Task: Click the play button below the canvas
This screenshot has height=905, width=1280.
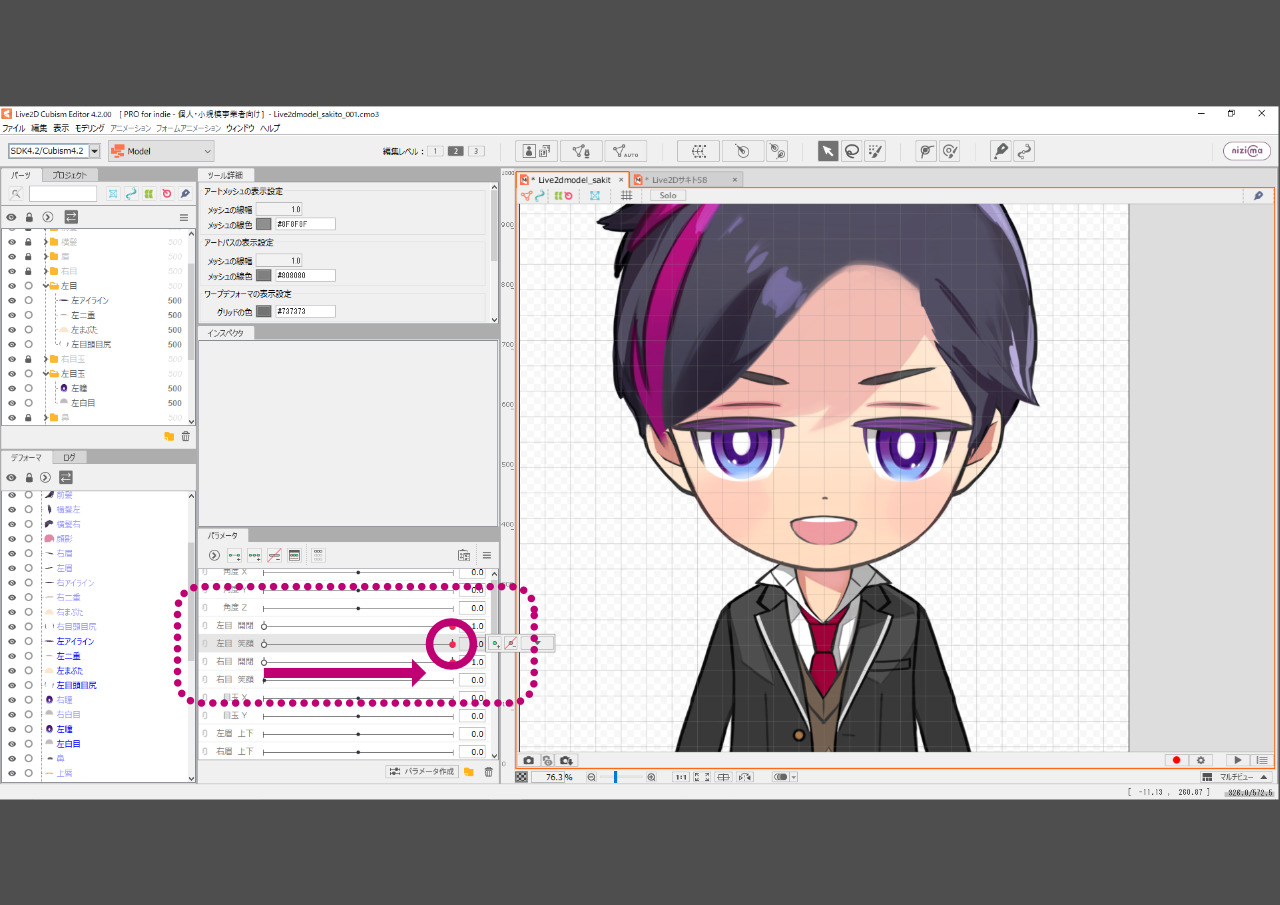Action: click(1237, 760)
